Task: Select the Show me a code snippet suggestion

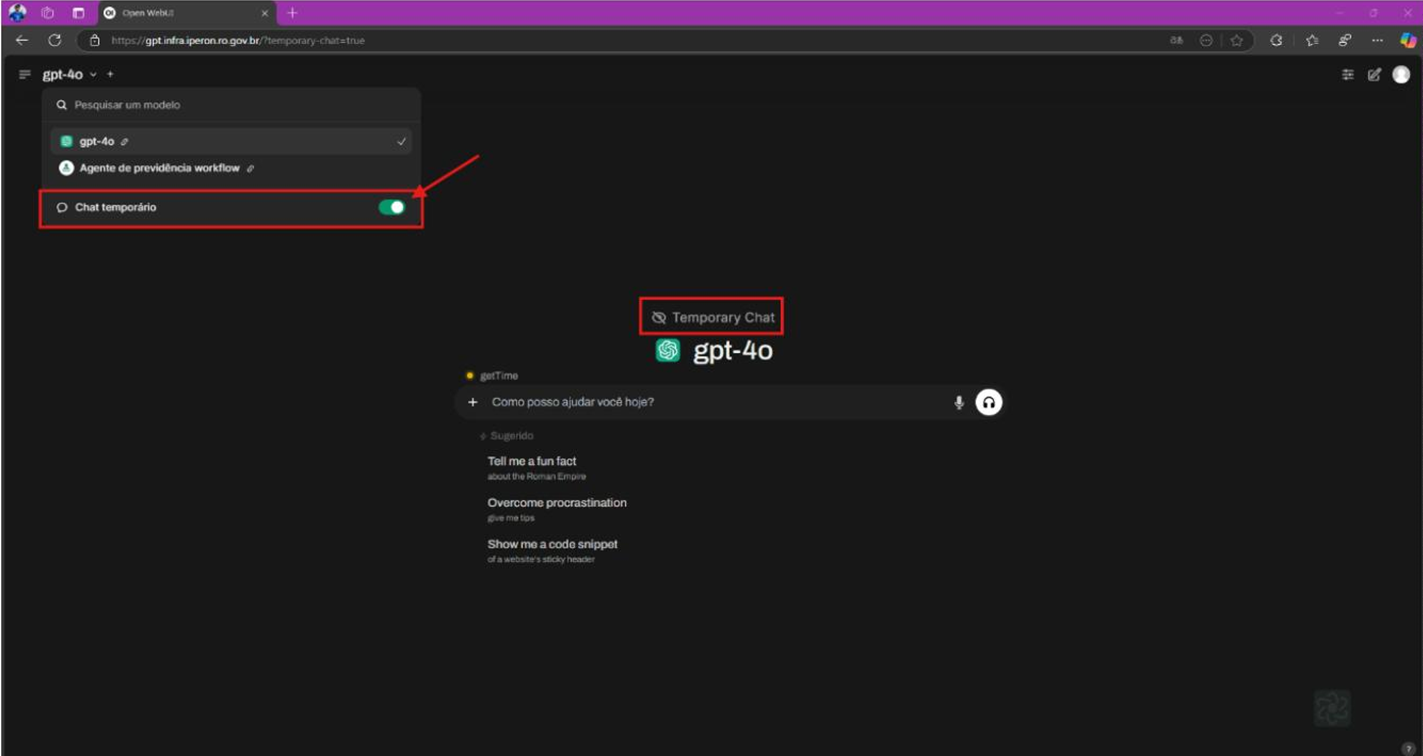Action: (552, 551)
